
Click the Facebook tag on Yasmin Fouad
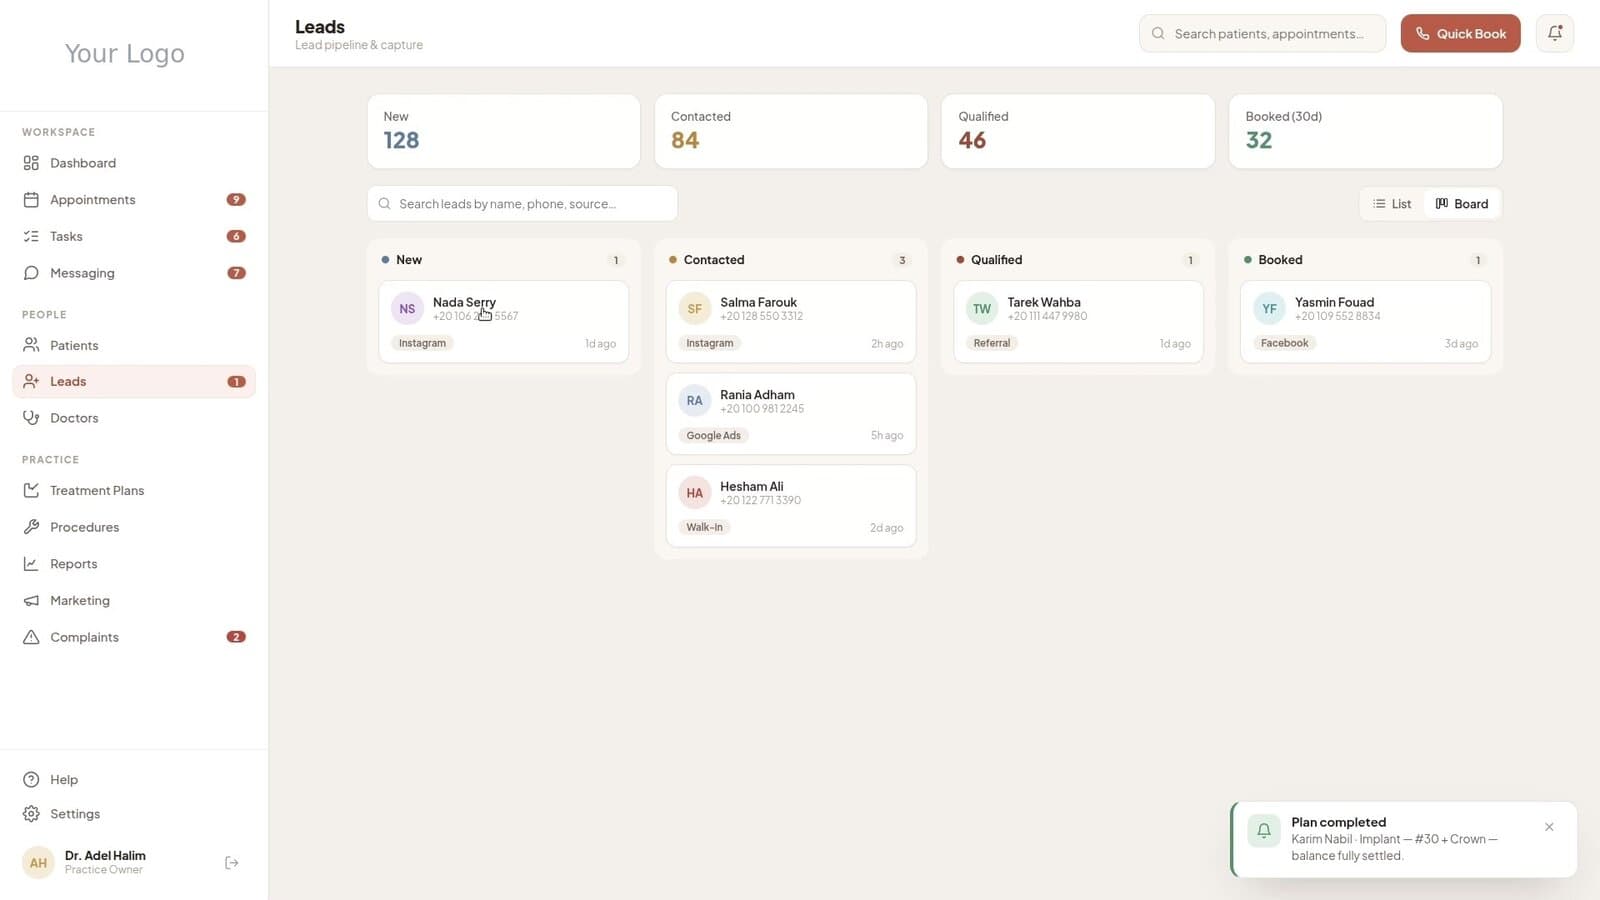(x=1284, y=343)
